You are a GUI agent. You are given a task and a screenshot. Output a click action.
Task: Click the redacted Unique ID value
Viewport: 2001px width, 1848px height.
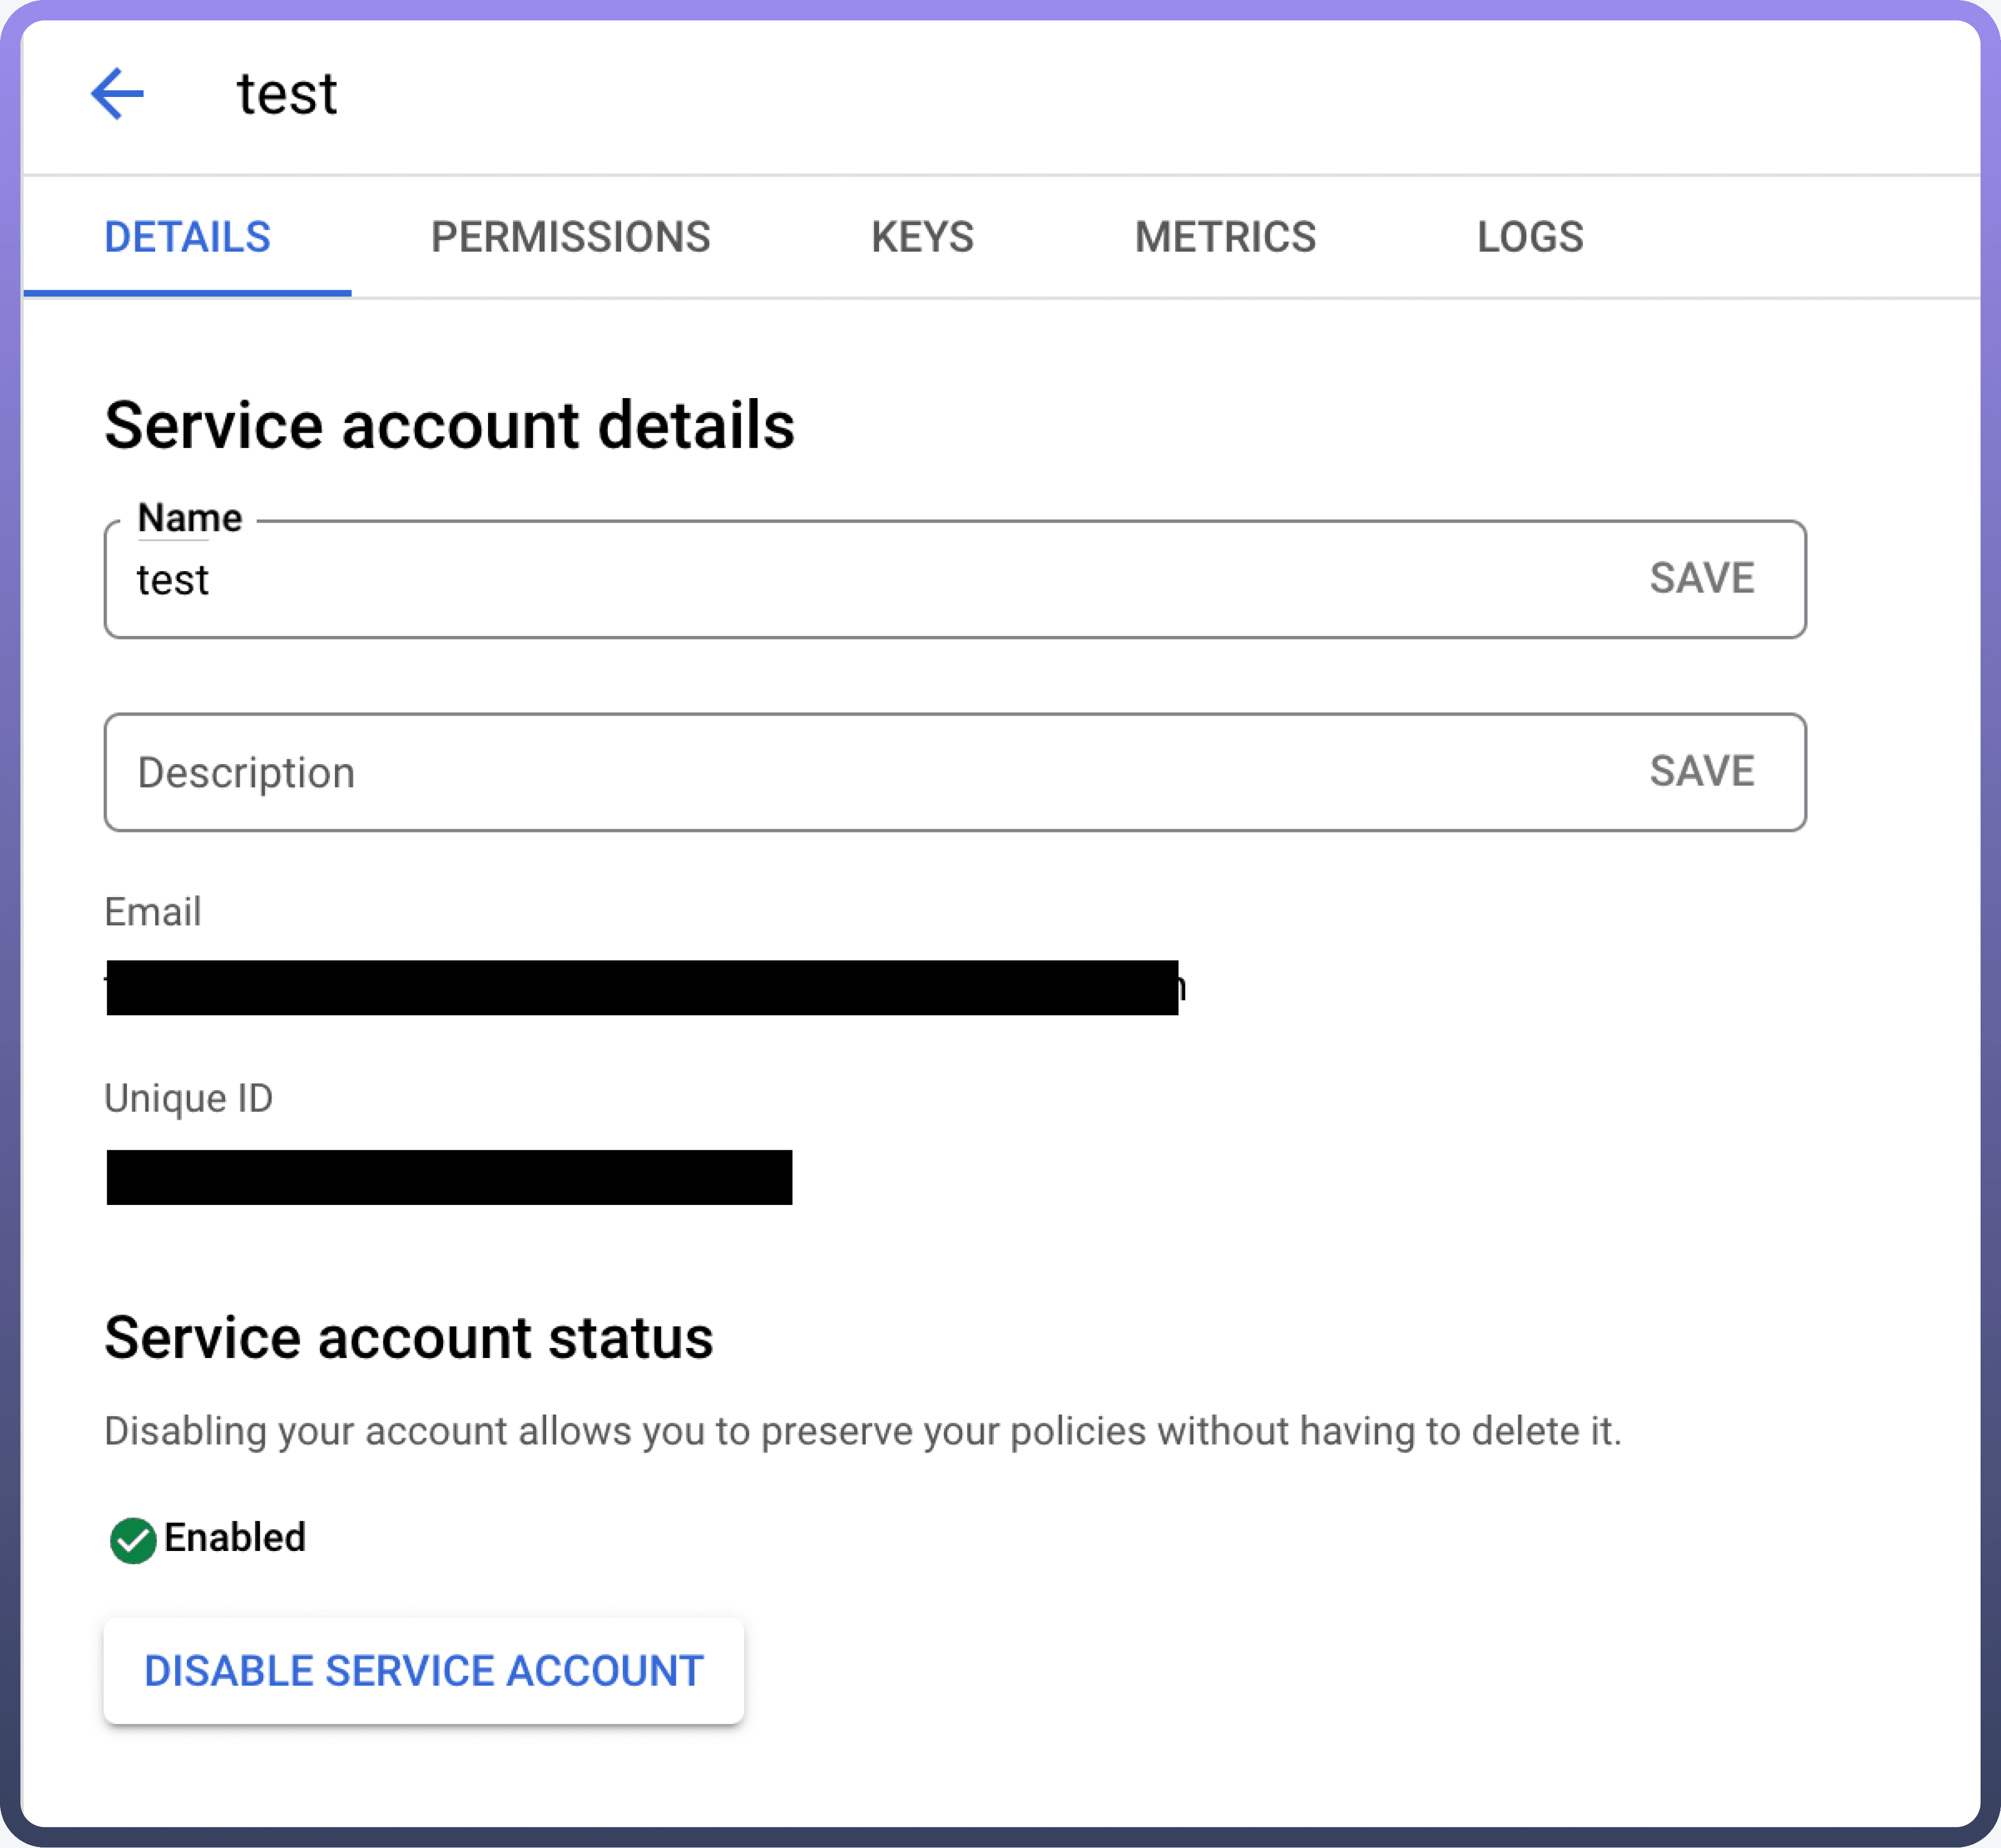(449, 1178)
